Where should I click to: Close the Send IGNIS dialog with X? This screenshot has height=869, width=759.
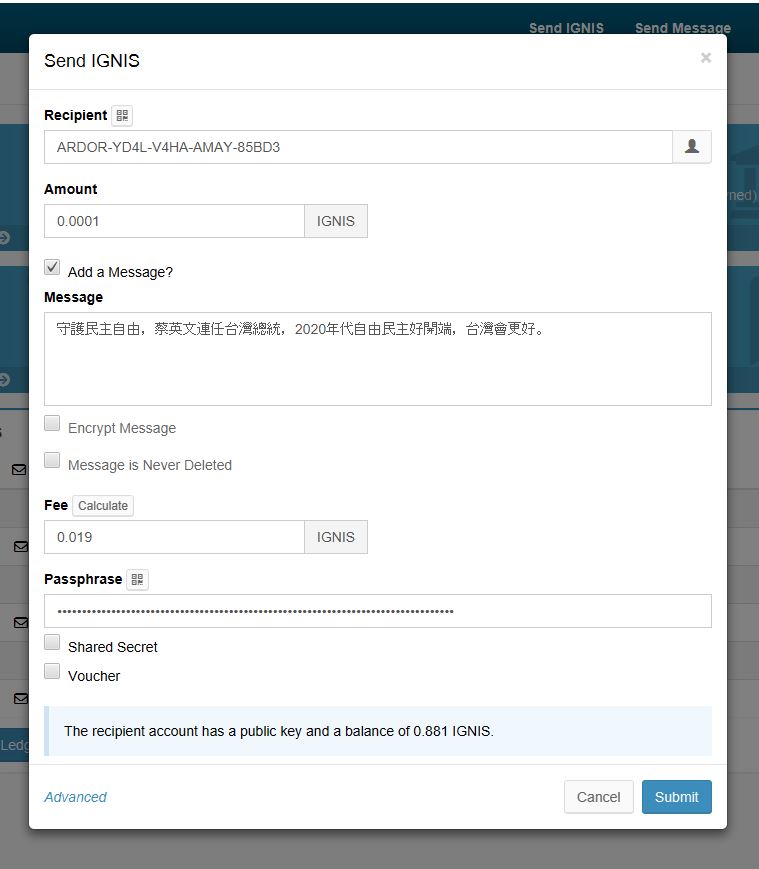[x=705, y=58]
